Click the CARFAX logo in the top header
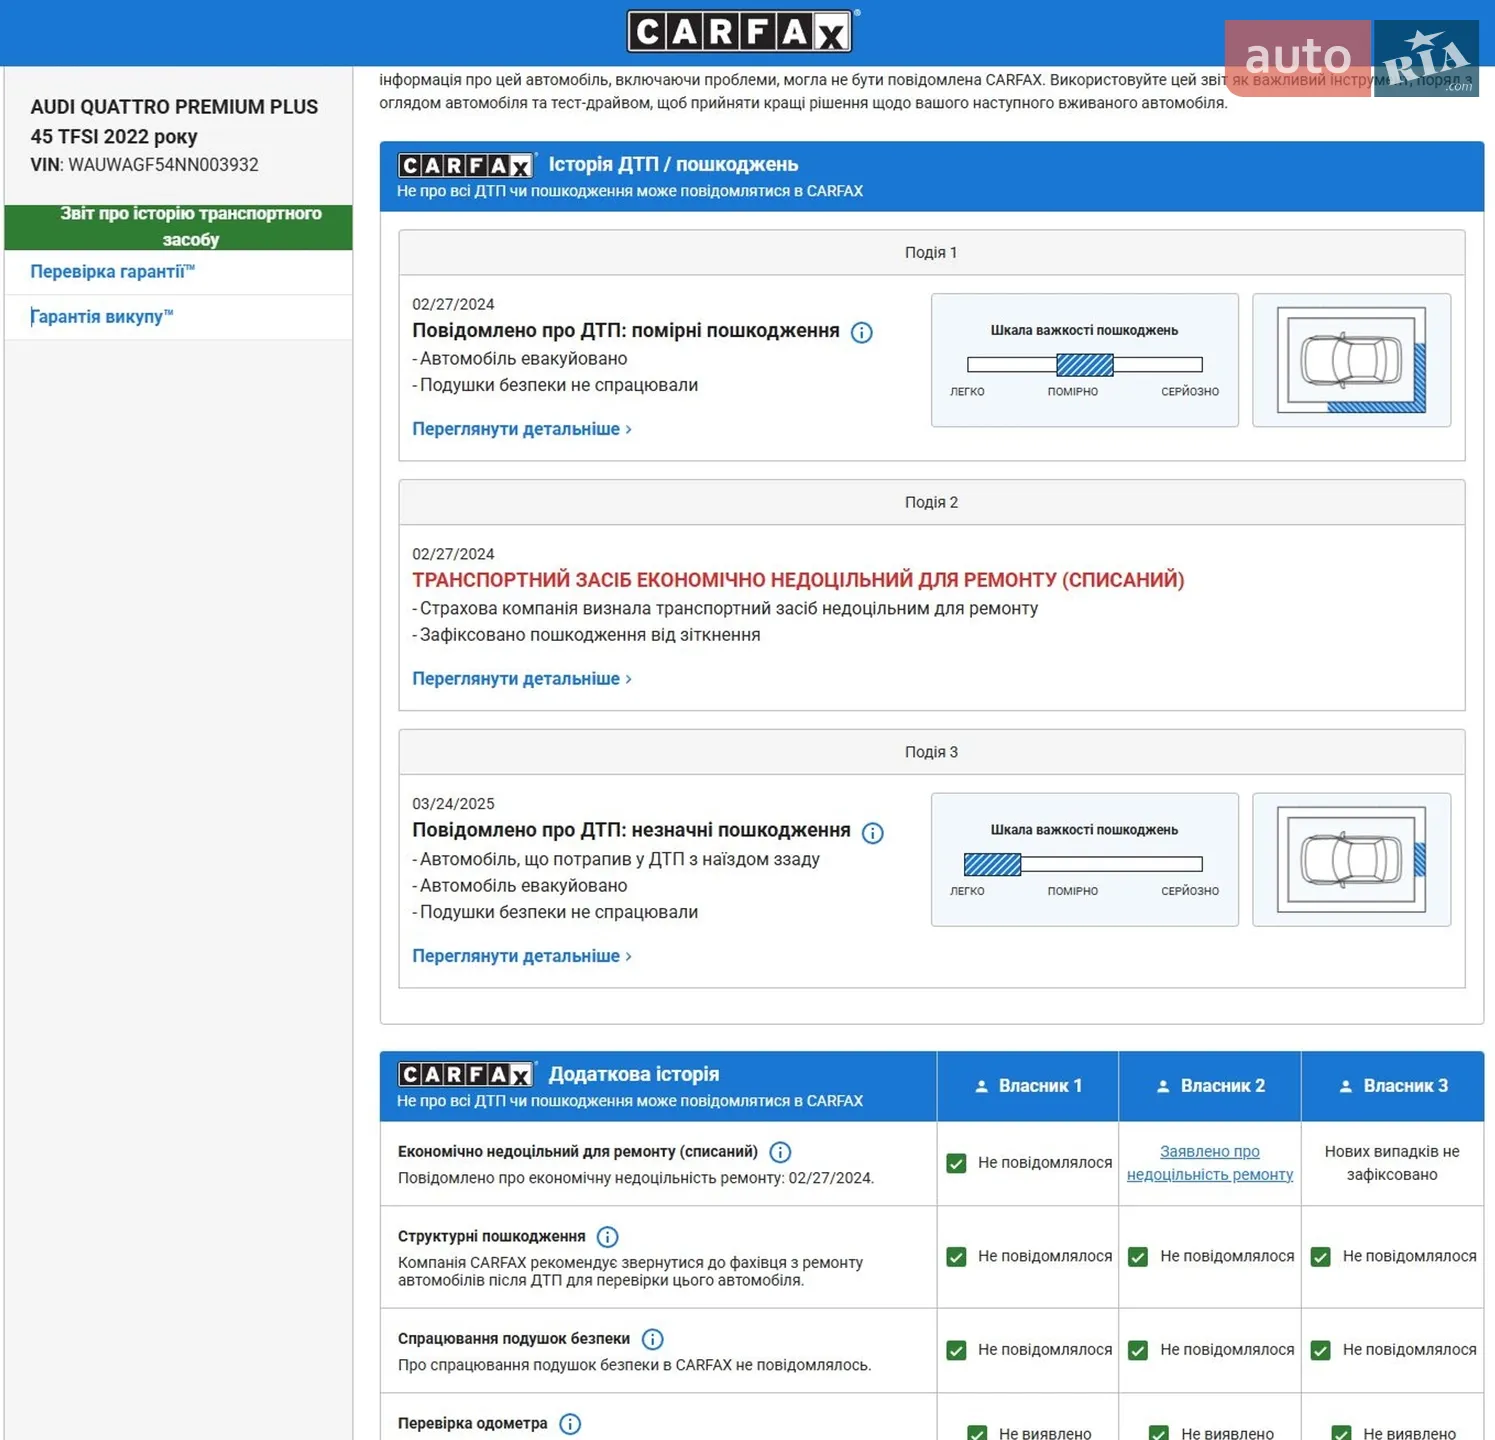 point(741,31)
